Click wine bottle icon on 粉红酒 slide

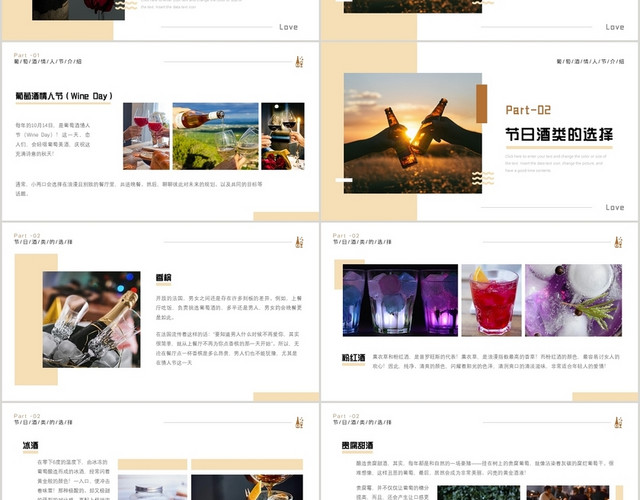tap(618, 242)
